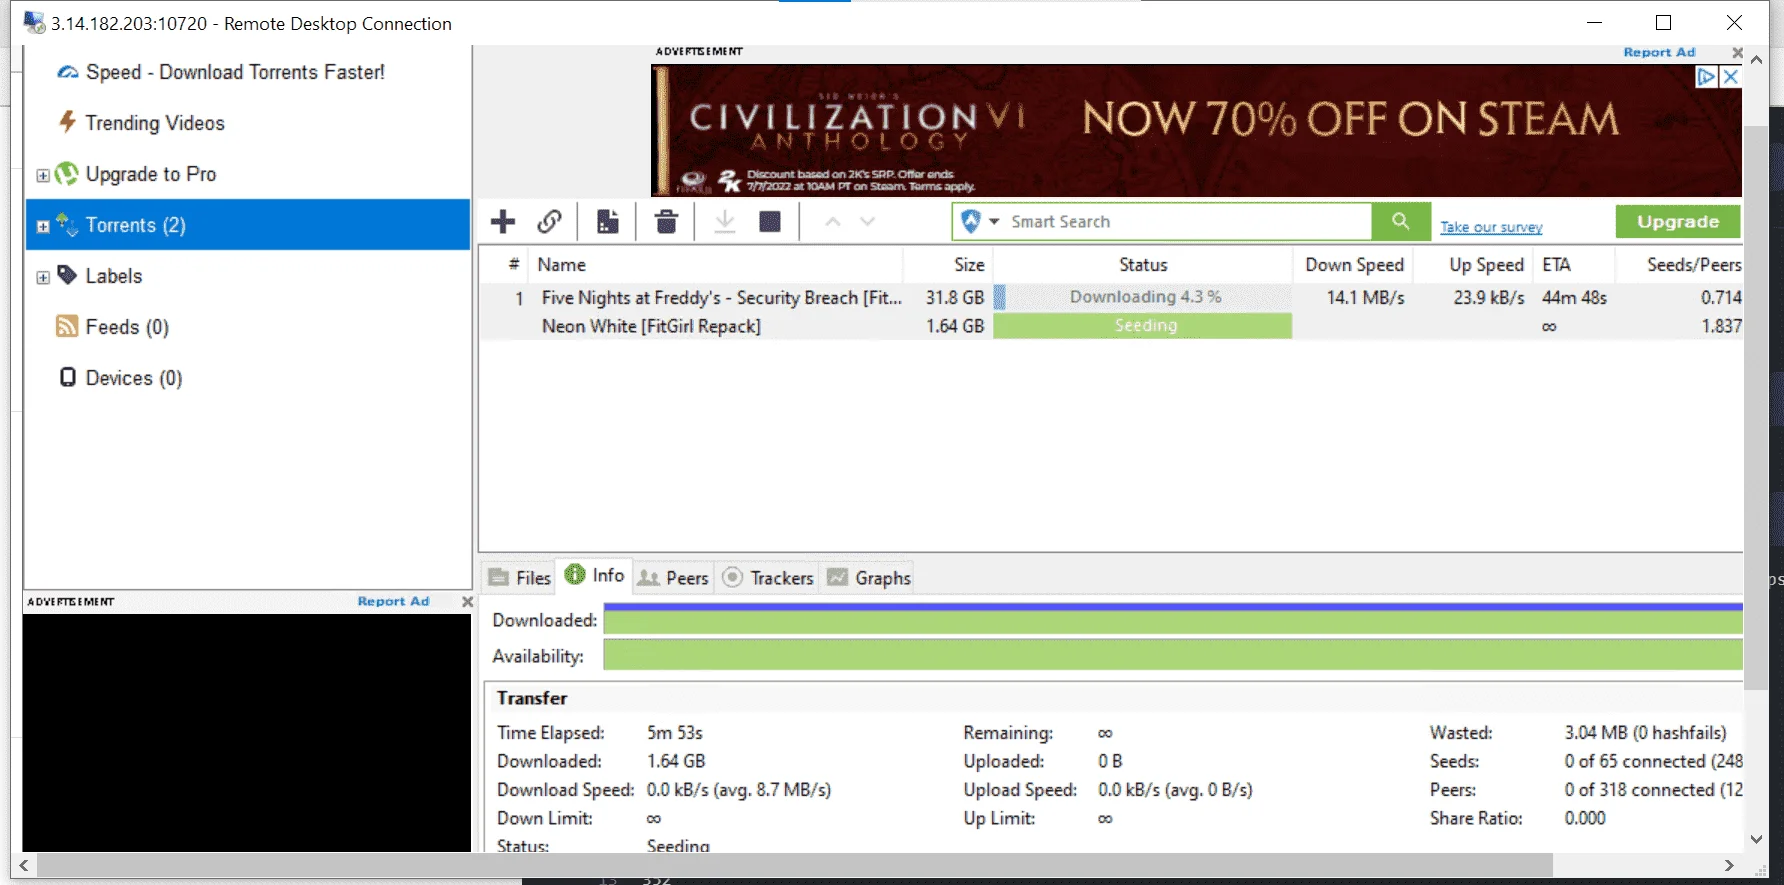Click the 44m 48s ETA cell

(x=1574, y=298)
